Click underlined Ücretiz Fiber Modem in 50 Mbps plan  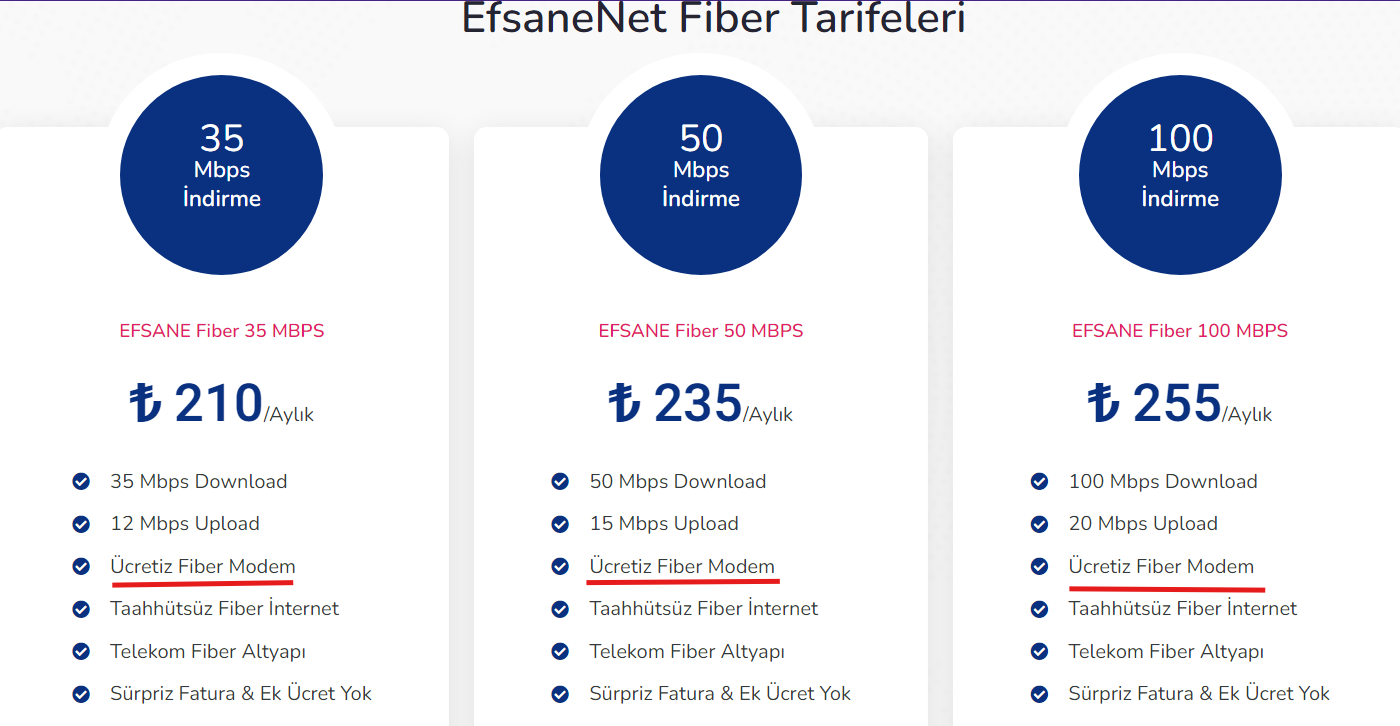click(x=682, y=567)
